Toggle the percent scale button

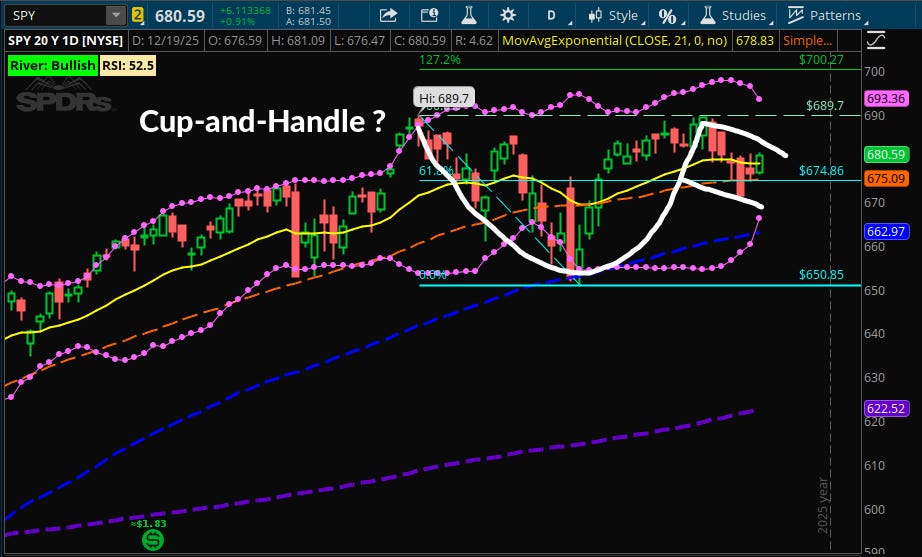click(668, 16)
